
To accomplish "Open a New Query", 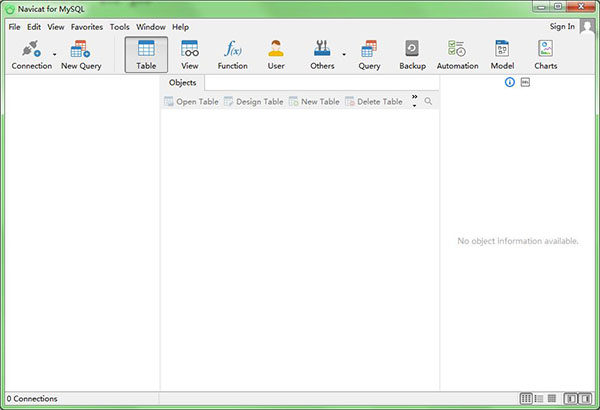I will click(x=81, y=55).
